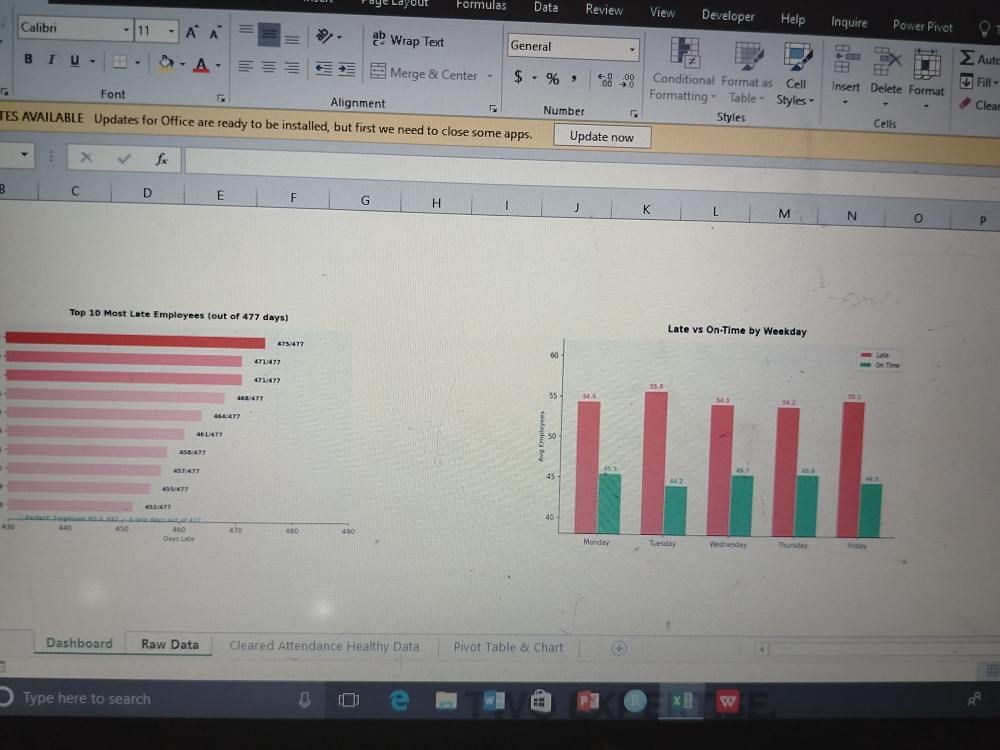Open Fill down icon
The height and width of the screenshot is (750, 1000).
967,81
